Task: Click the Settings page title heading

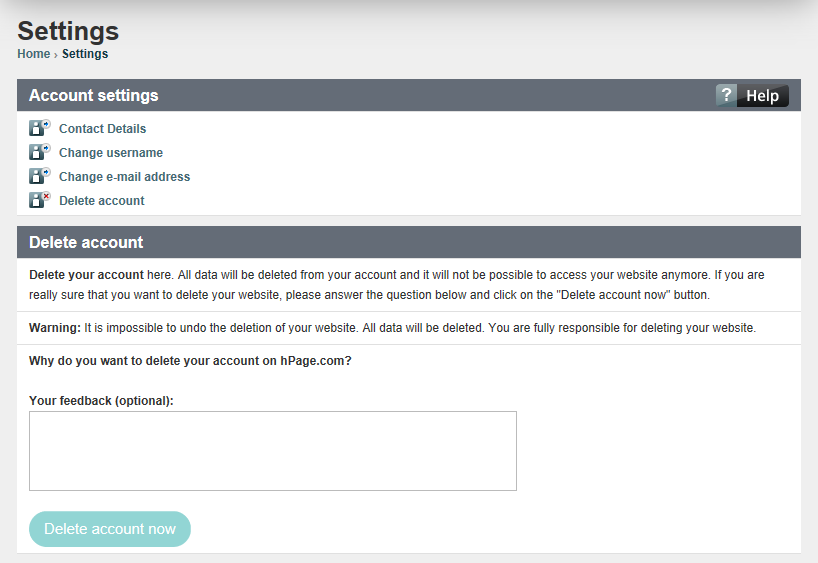Action: point(68,31)
